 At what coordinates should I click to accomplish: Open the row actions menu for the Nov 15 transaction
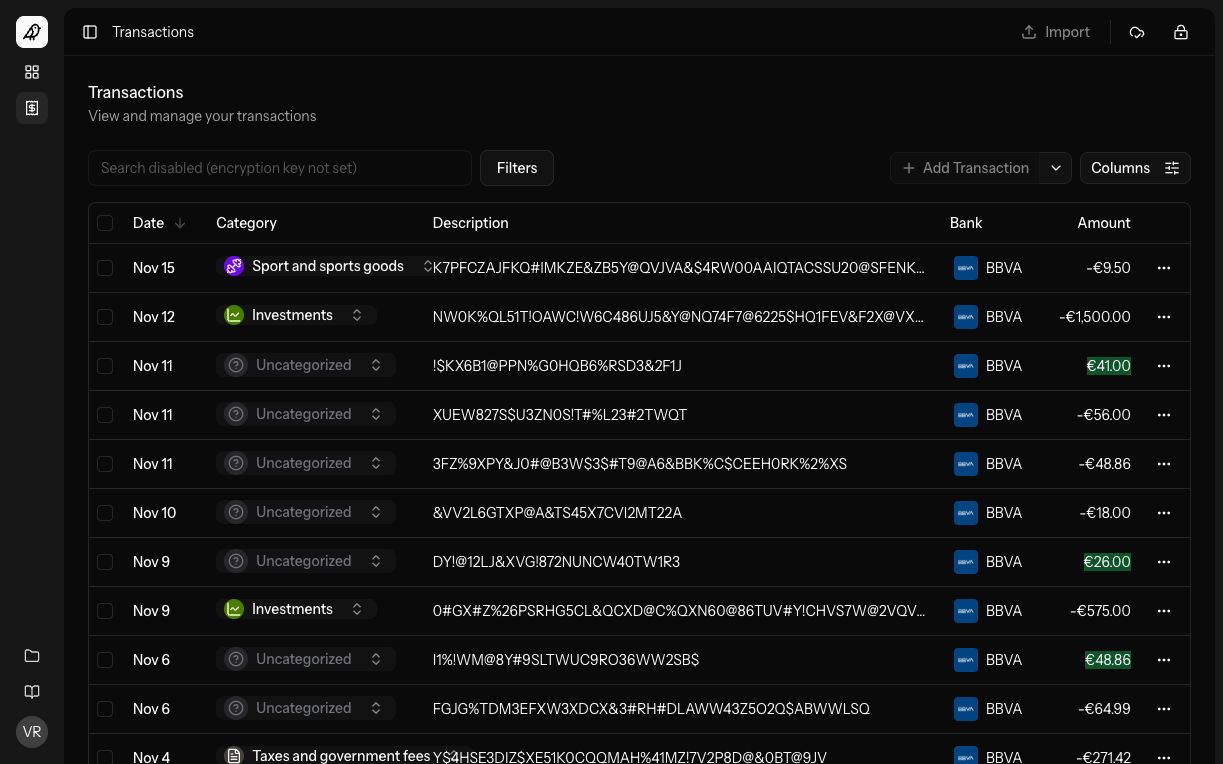click(x=1163, y=267)
